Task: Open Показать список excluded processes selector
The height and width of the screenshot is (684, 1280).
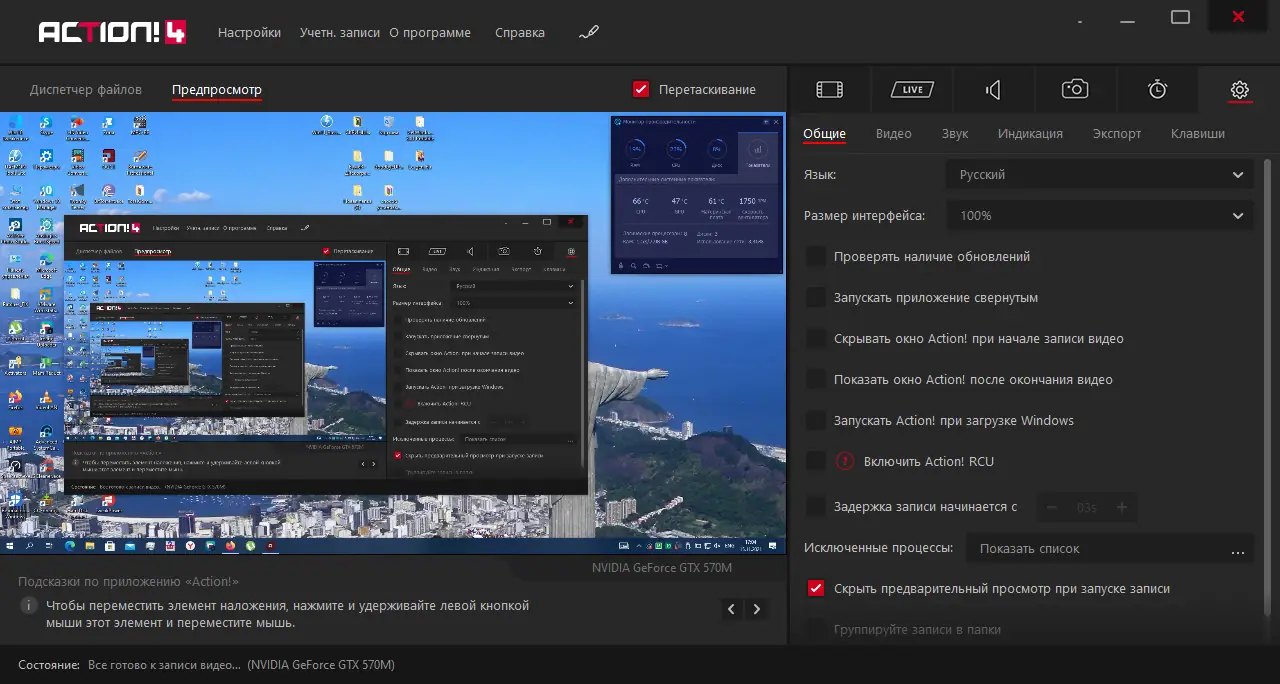Action: [1110, 549]
